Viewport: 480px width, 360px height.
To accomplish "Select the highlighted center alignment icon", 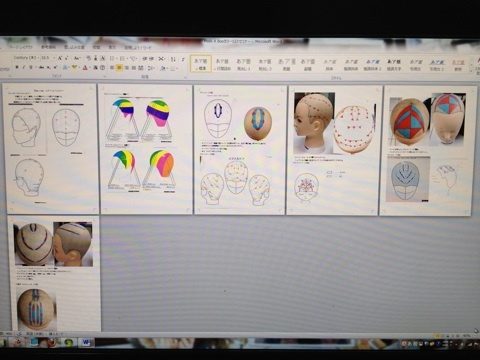I will (119, 68).
